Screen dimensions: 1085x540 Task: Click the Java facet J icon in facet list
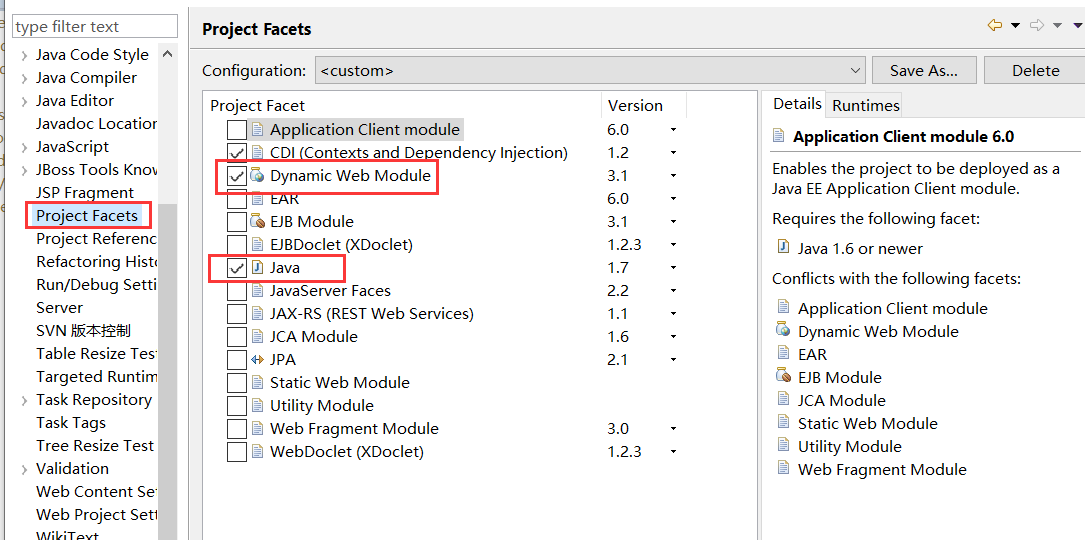(257, 267)
